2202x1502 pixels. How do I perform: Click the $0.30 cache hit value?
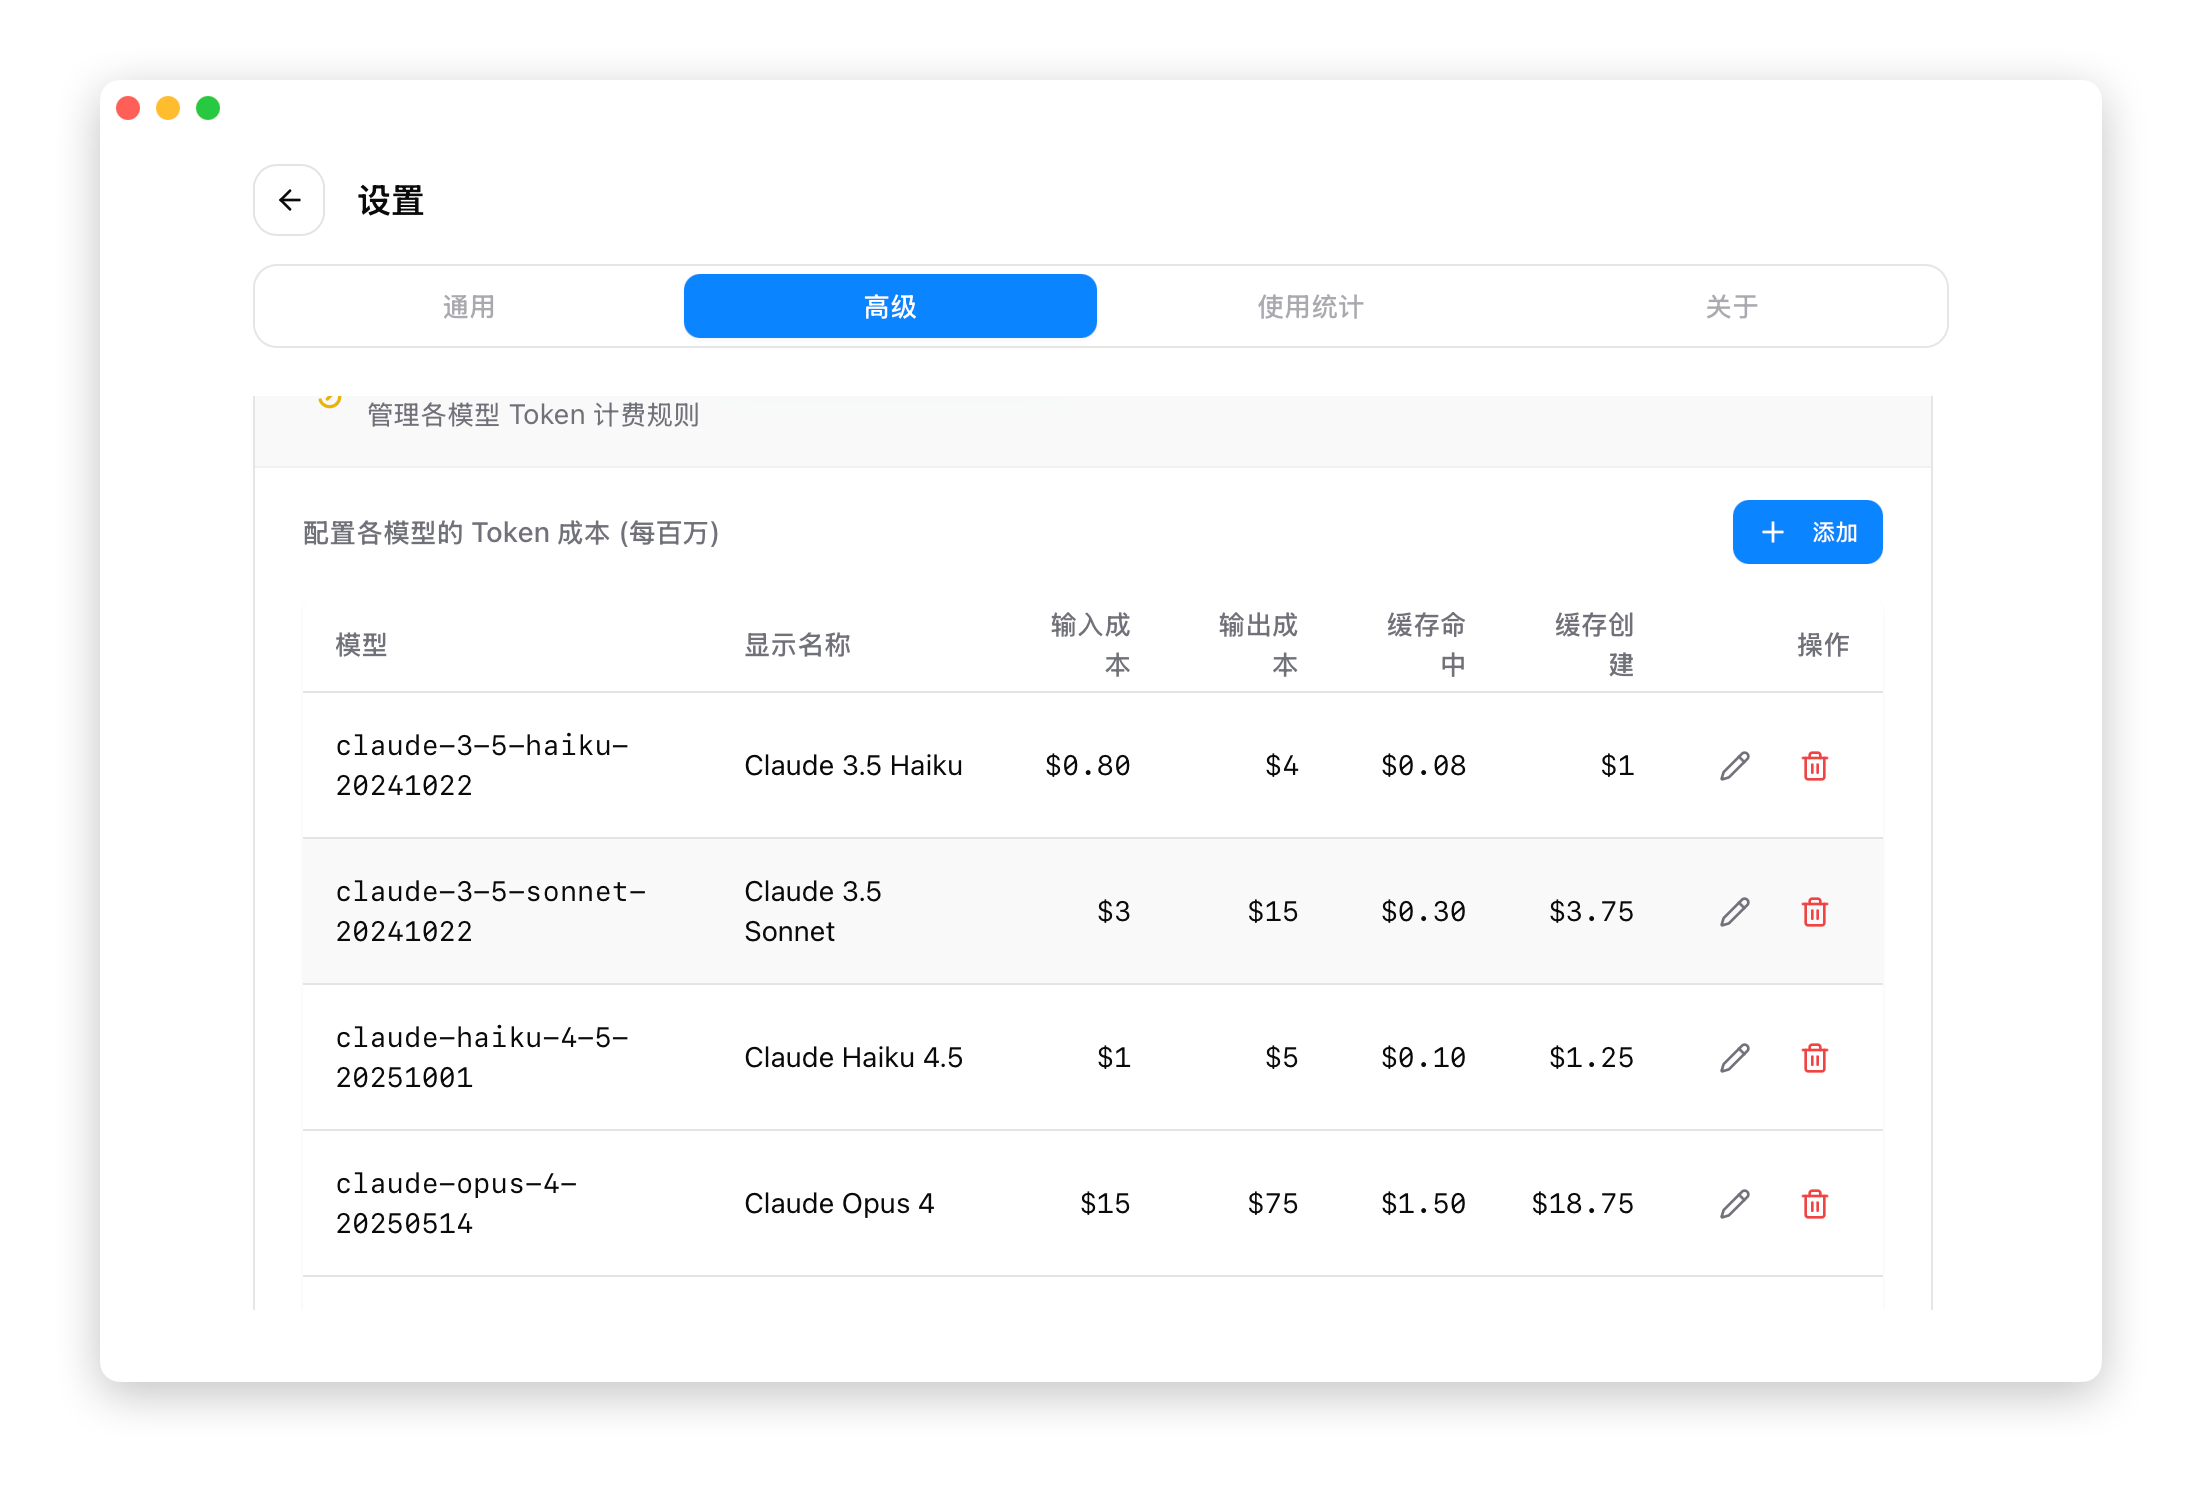click(x=1423, y=912)
